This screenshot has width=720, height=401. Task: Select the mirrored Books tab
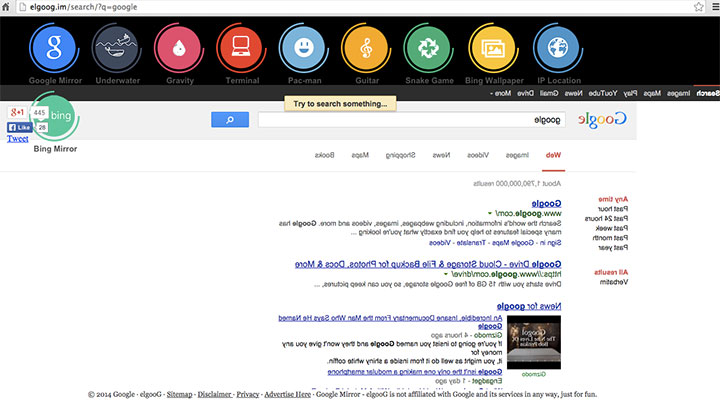coord(325,155)
